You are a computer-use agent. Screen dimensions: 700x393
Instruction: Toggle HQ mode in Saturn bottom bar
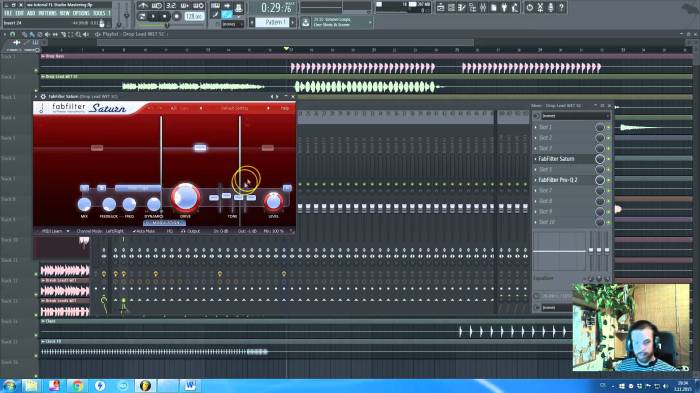click(x=170, y=231)
